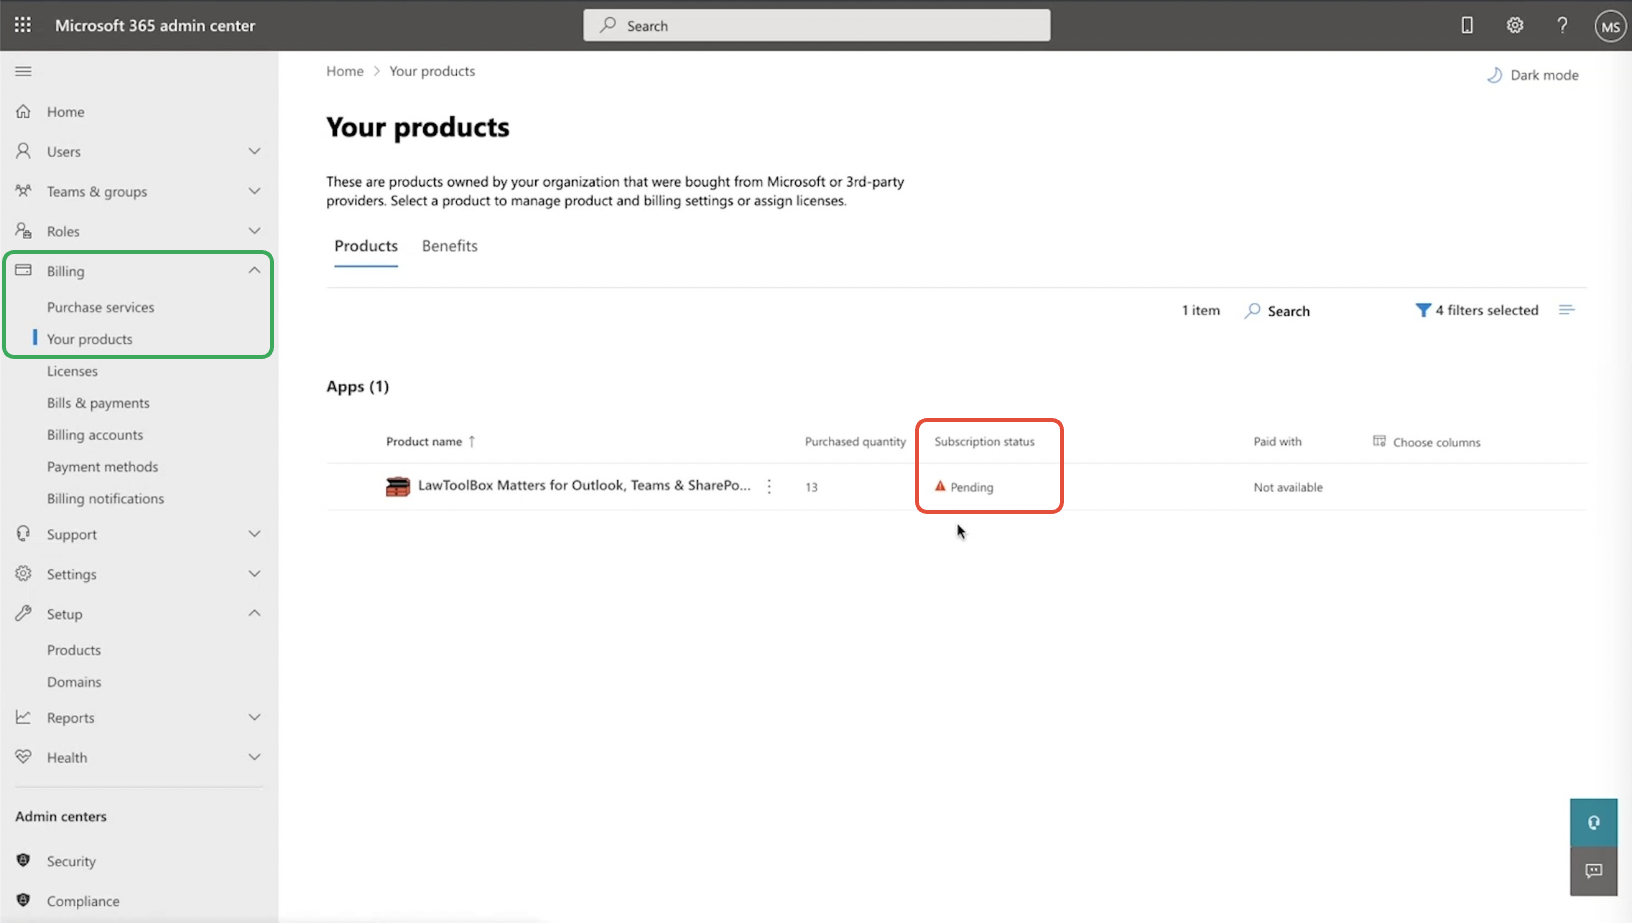
Task: Open Billing accounts
Action: pos(95,435)
